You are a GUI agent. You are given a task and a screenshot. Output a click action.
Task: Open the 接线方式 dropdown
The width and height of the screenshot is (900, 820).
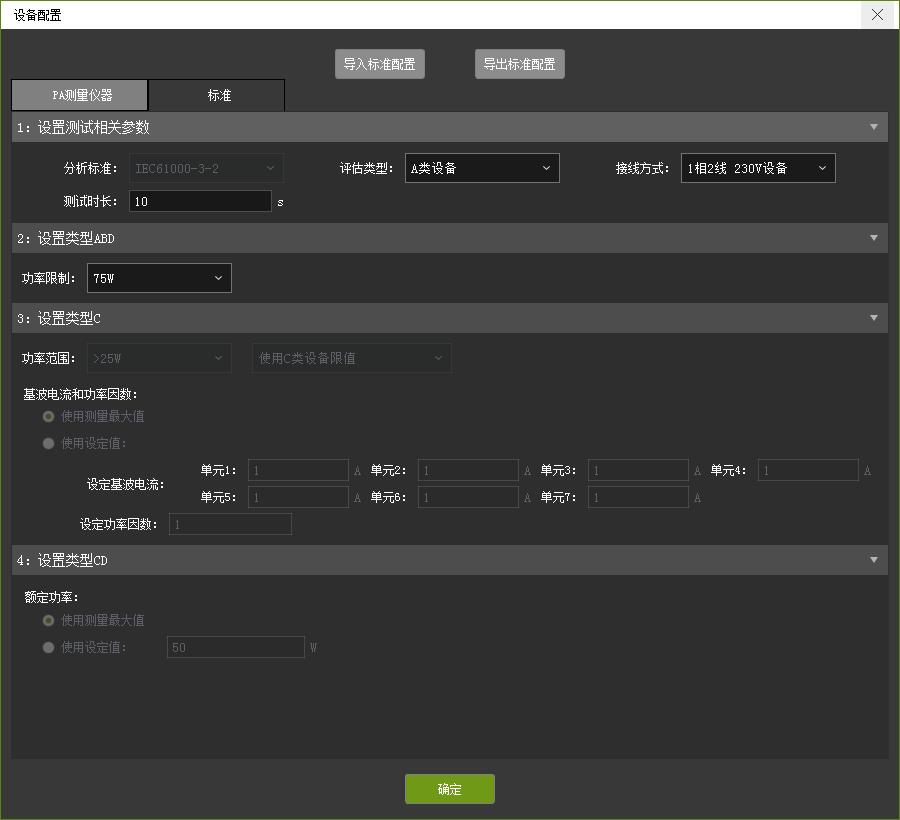757,168
